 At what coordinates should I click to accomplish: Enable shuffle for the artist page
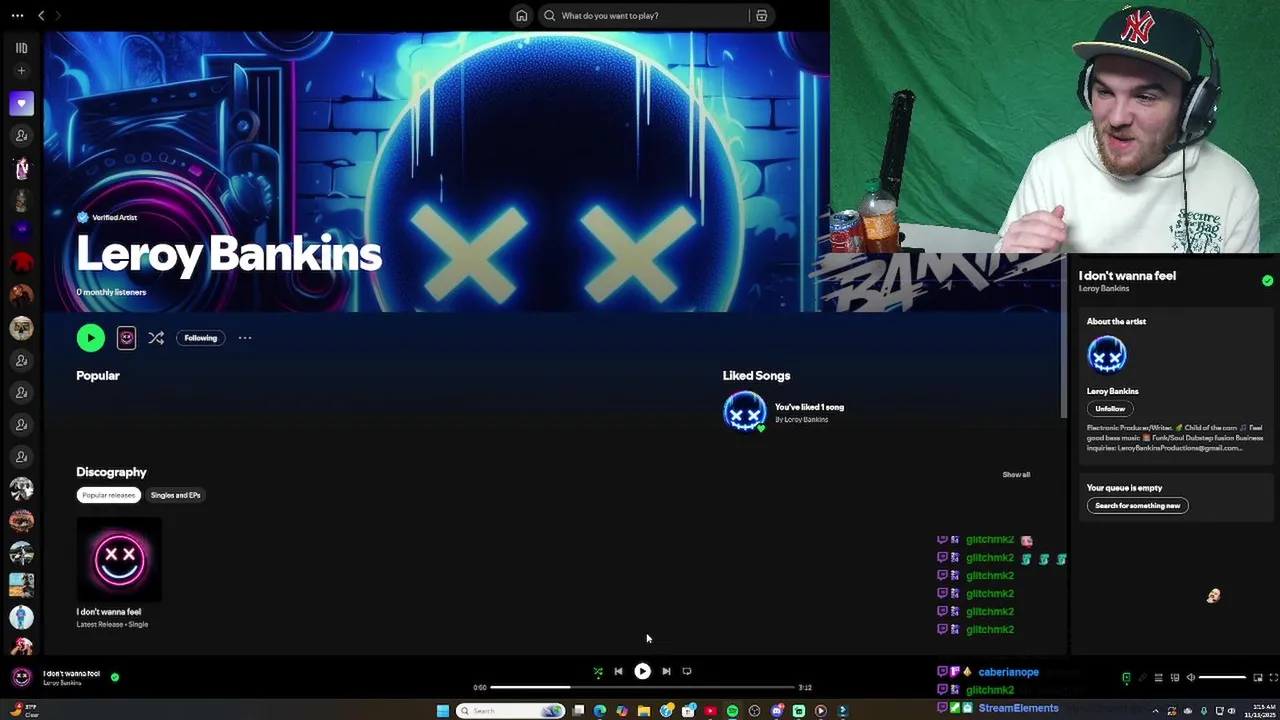(x=156, y=338)
